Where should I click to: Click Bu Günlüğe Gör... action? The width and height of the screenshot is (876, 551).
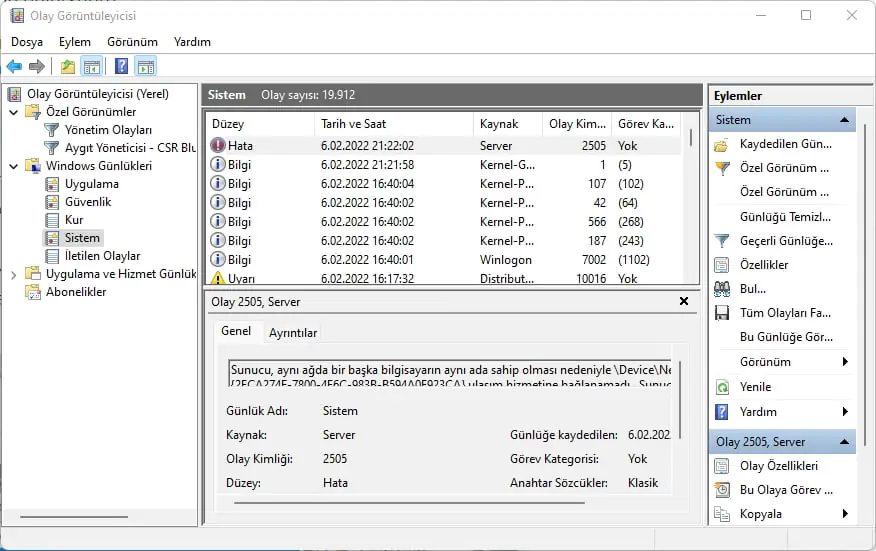point(786,337)
